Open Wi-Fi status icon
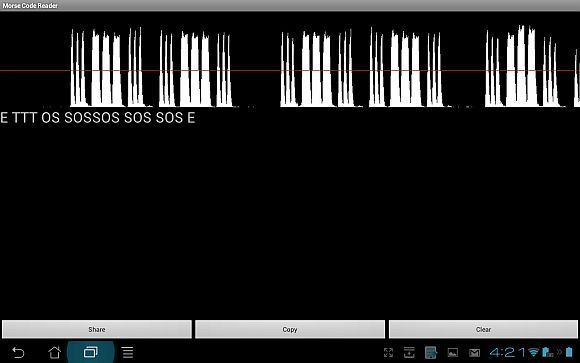Viewport: 580px width, 363px height. [x=533, y=352]
